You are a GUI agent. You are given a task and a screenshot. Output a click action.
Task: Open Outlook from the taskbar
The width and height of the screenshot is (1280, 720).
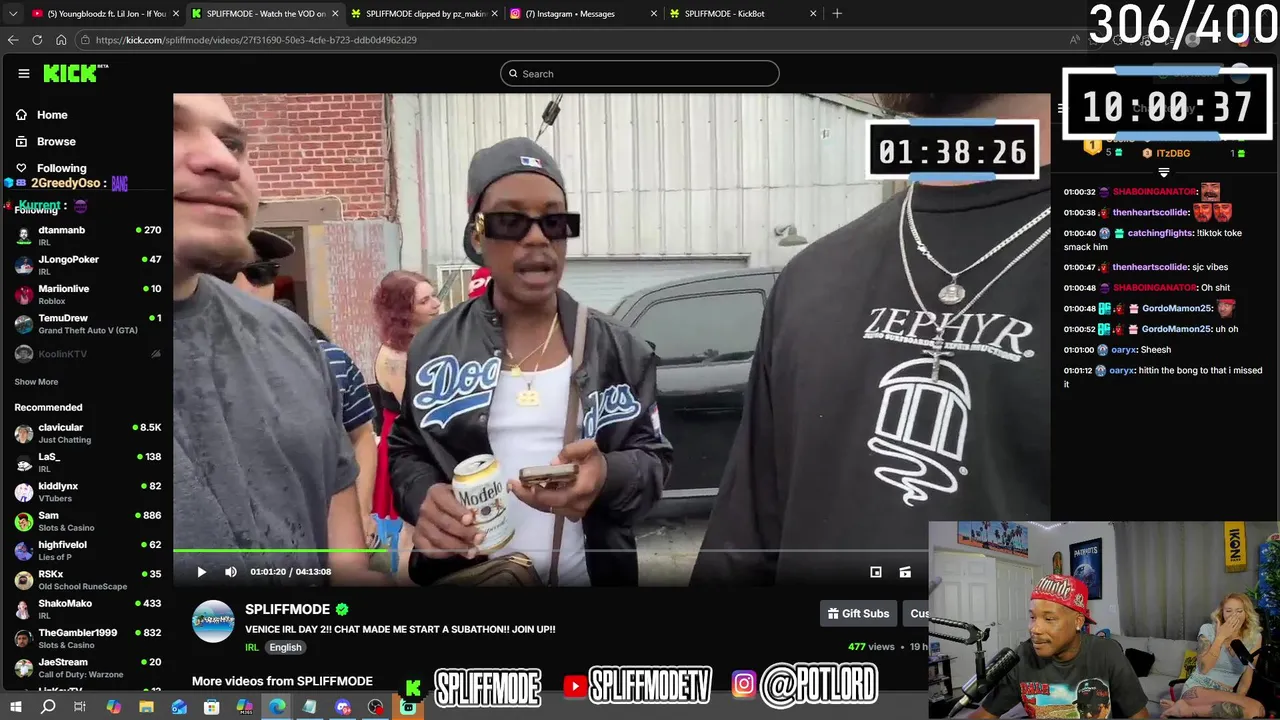pyautogui.click(x=179, y=707)
